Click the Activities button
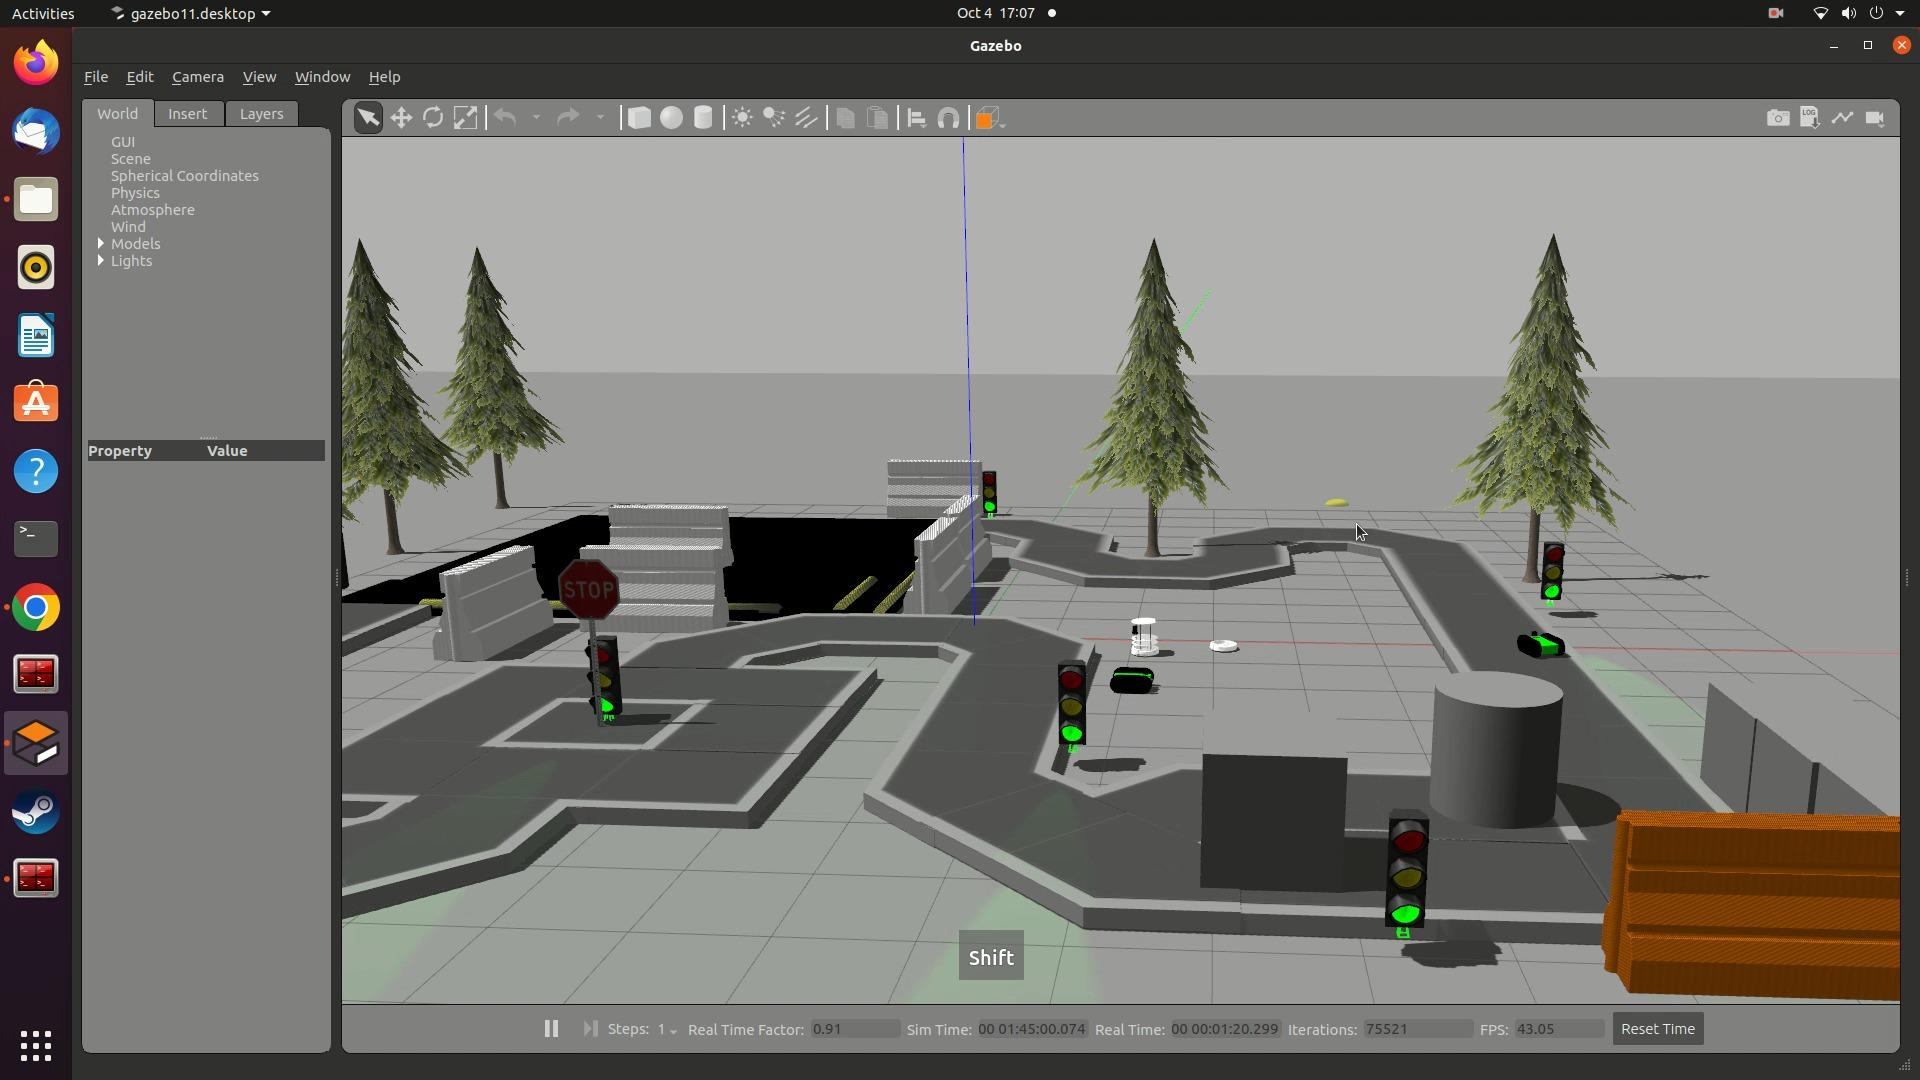The width and height of the screenshot is (1920, 1080). pyautogui.click(x=43, y=13)
